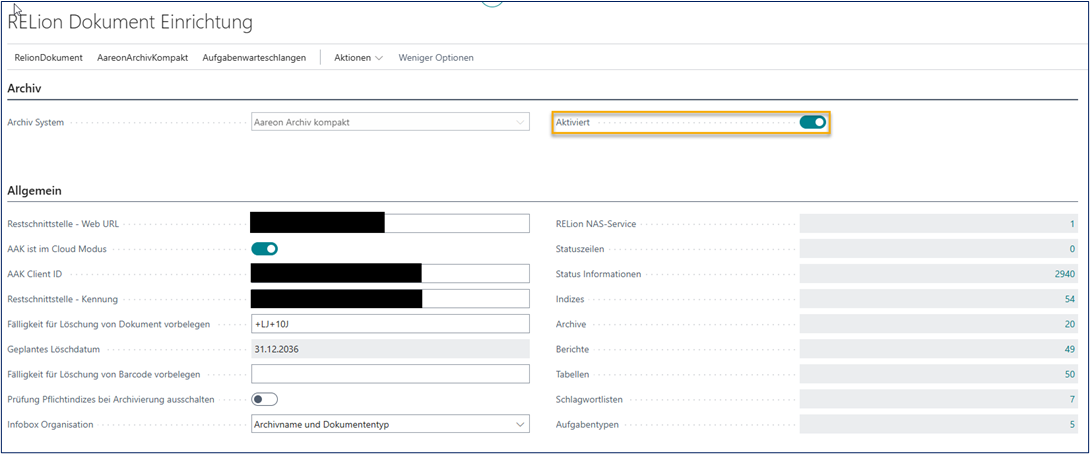Open the Status Informationen value 2940

(1064, 274)
